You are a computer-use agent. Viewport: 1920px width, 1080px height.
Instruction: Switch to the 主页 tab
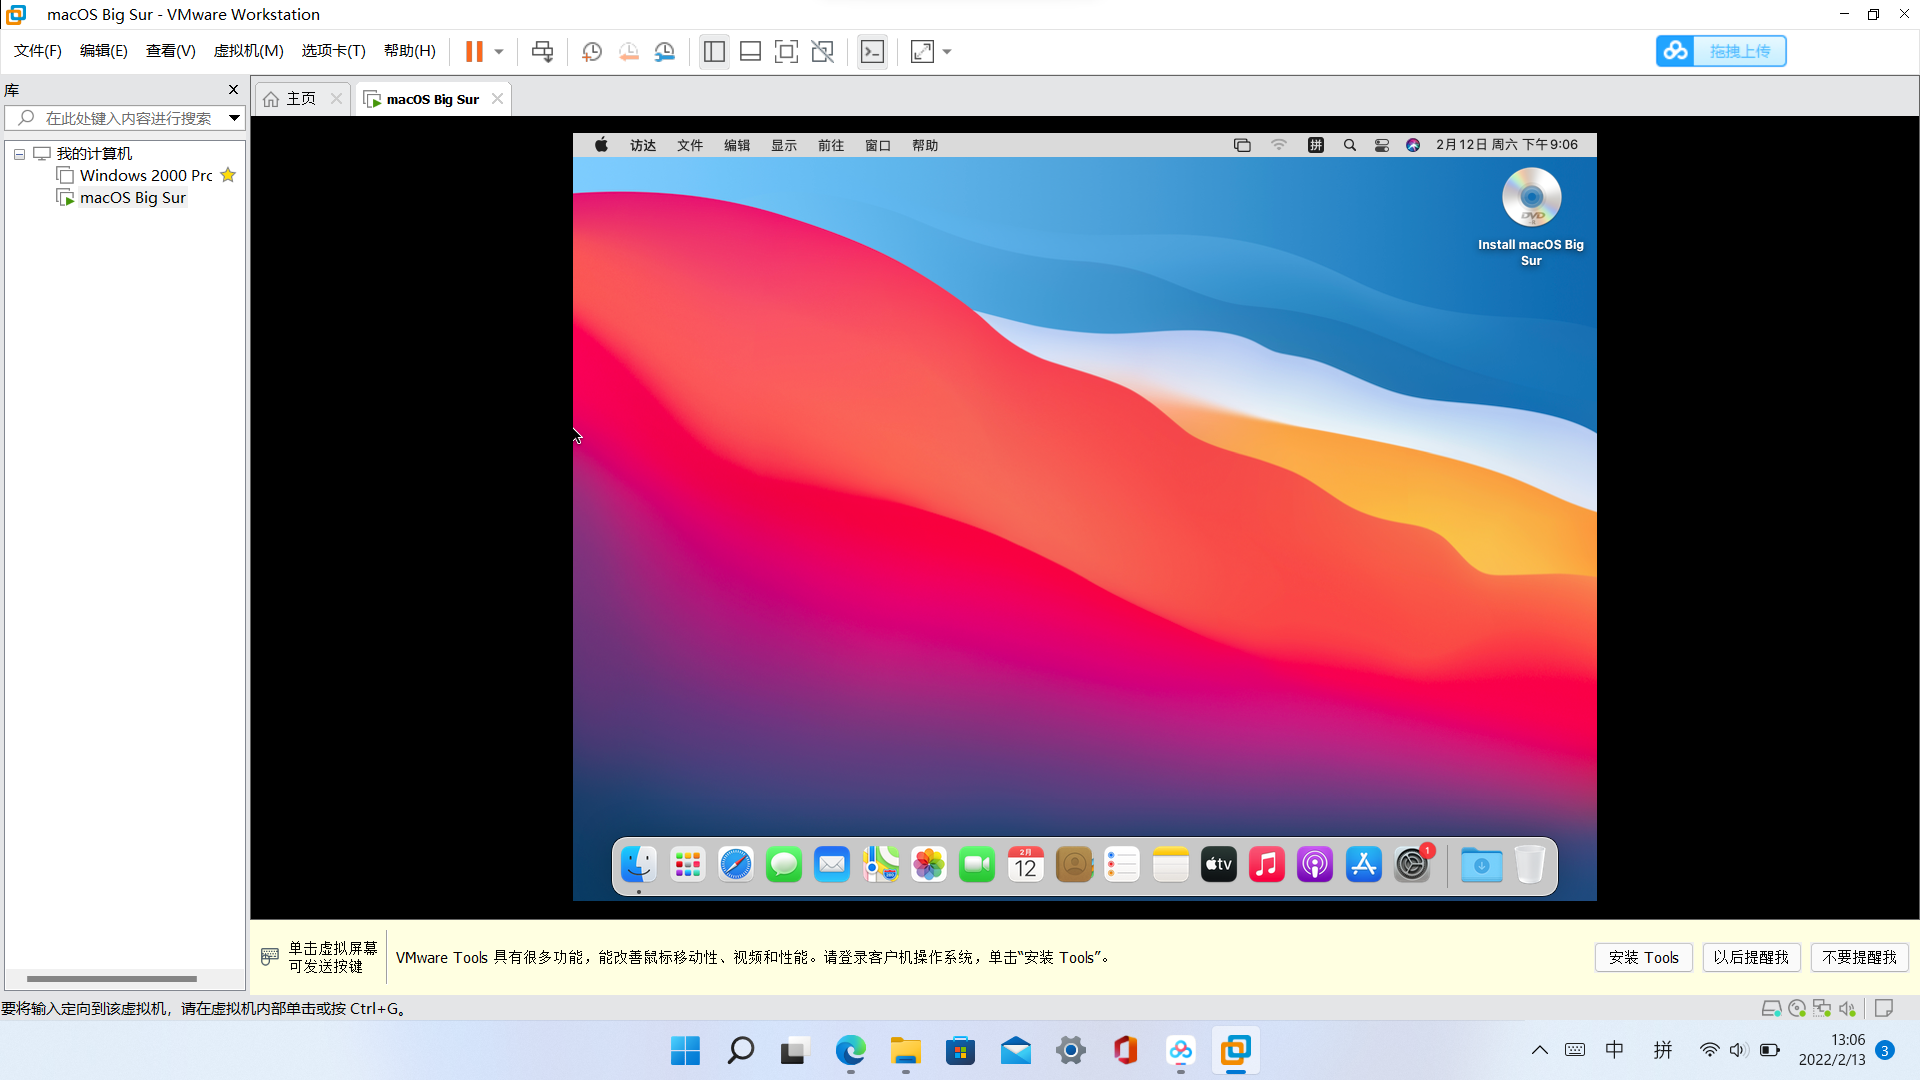coord(300,99)
